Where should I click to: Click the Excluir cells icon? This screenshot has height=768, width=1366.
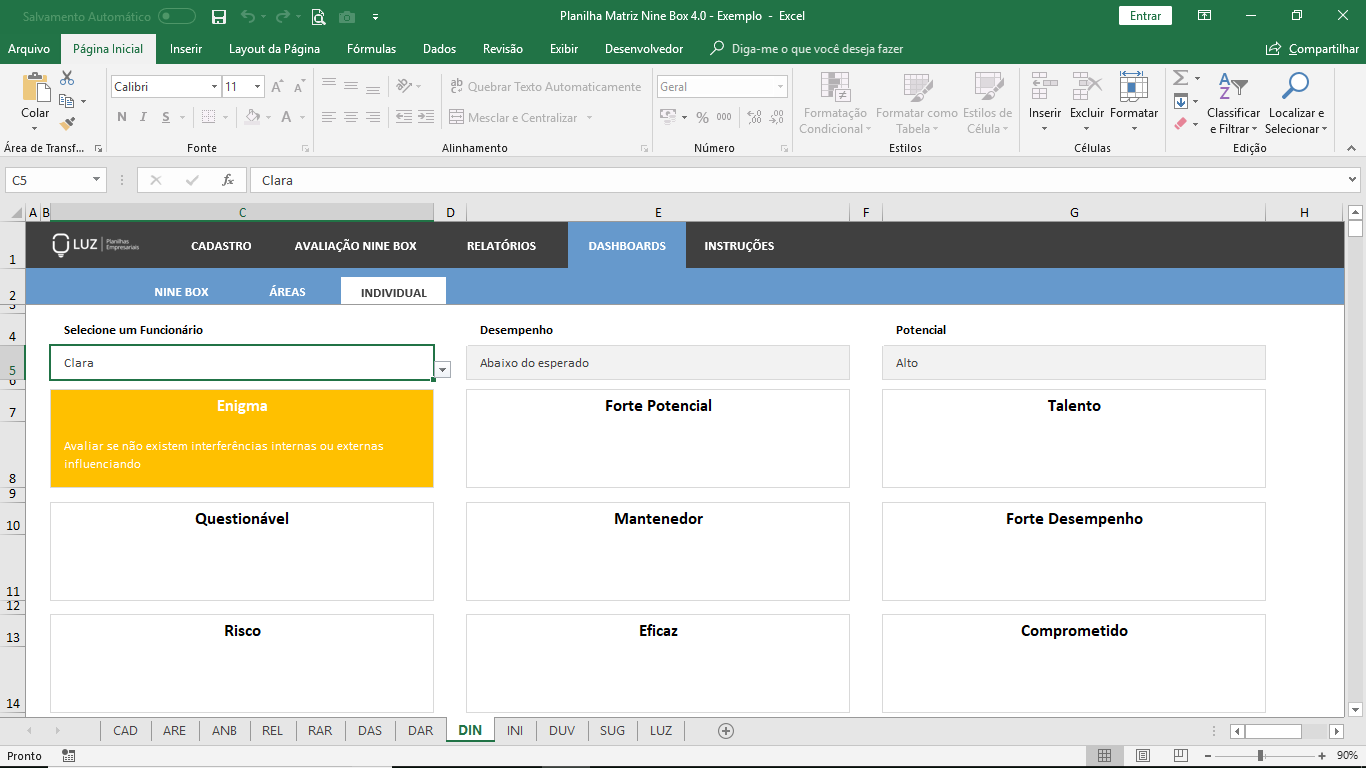pyautogui.click(x=1087, y=87)
